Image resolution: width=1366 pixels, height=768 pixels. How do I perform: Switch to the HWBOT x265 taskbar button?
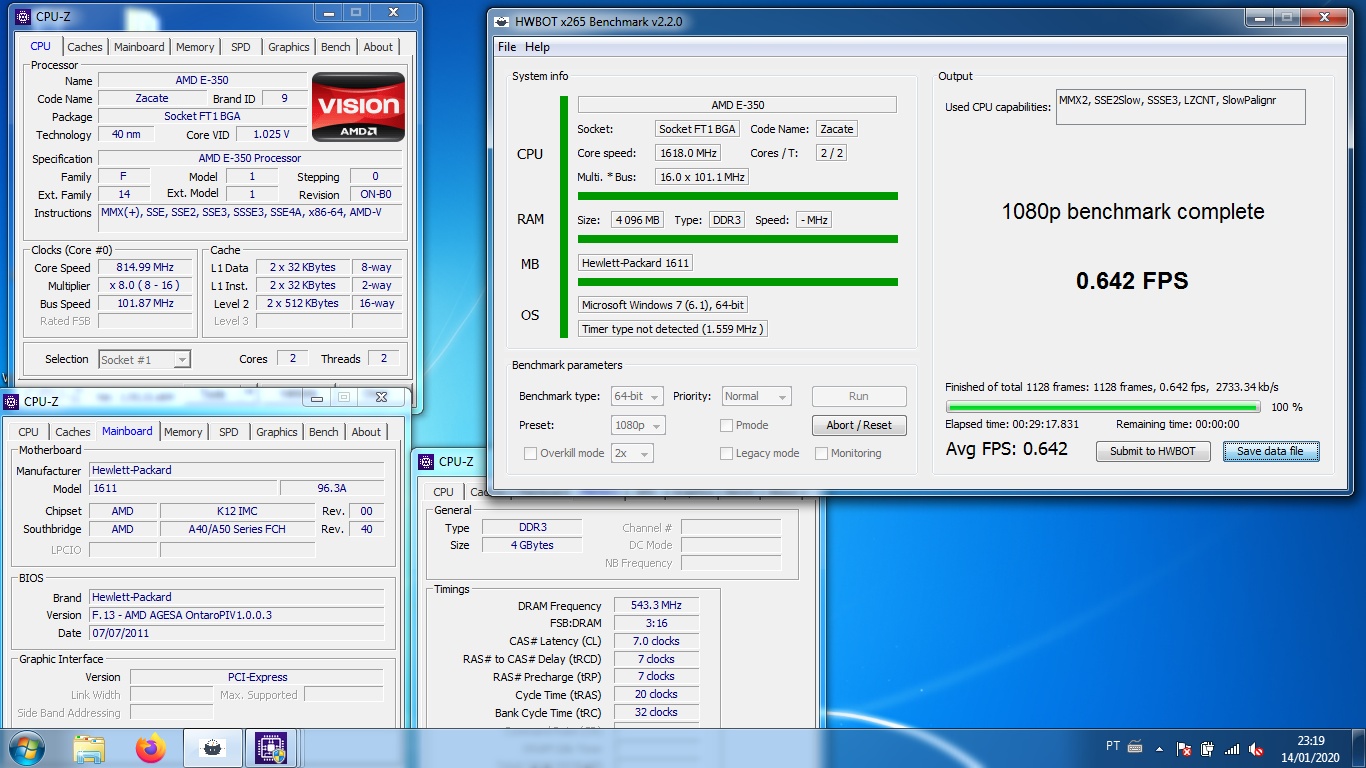click(211, 748)
